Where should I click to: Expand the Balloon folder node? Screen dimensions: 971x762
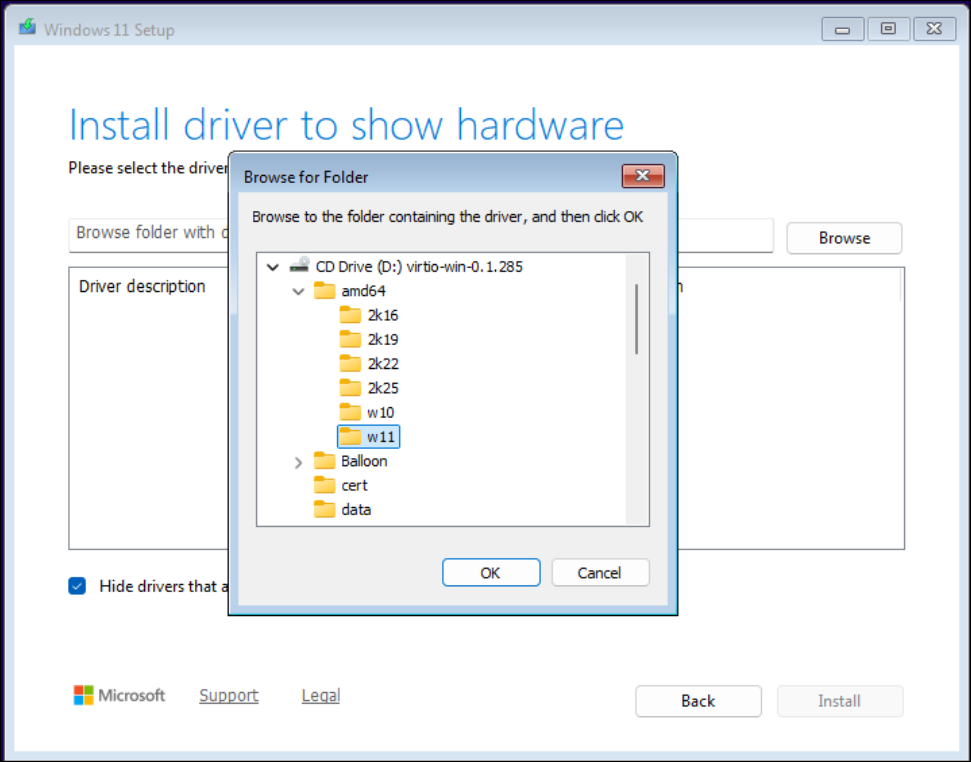click(298, 462)
